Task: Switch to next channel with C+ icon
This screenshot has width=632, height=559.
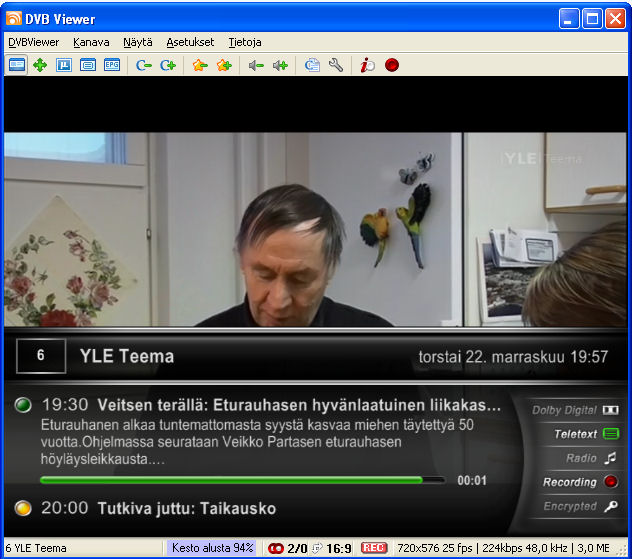Action: (x=168, y=65)
